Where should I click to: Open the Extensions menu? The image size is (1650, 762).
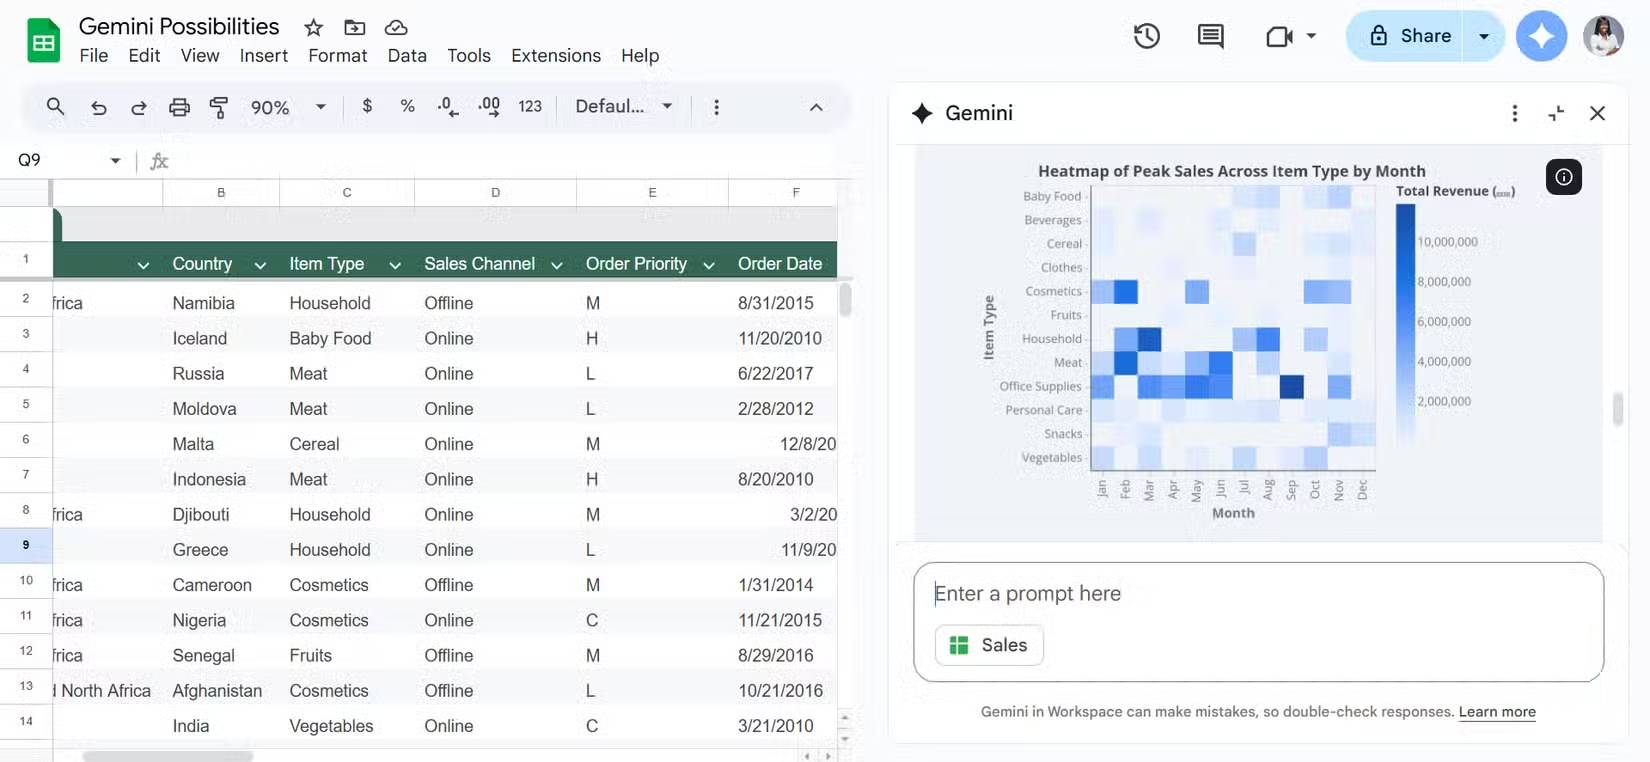click(x=555, y=56)
